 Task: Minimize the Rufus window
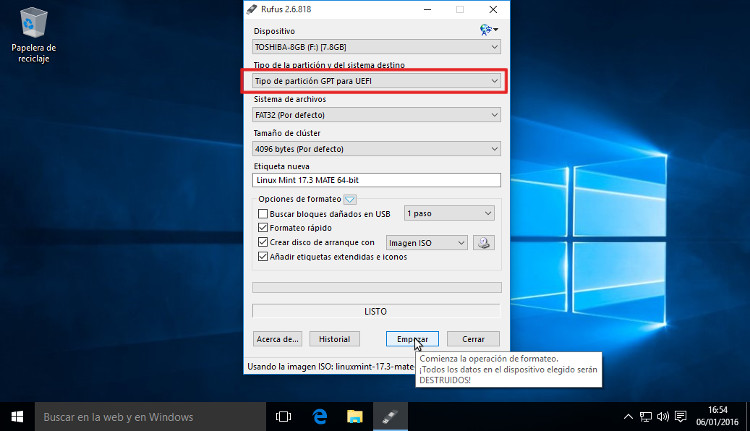pos(428,9)
